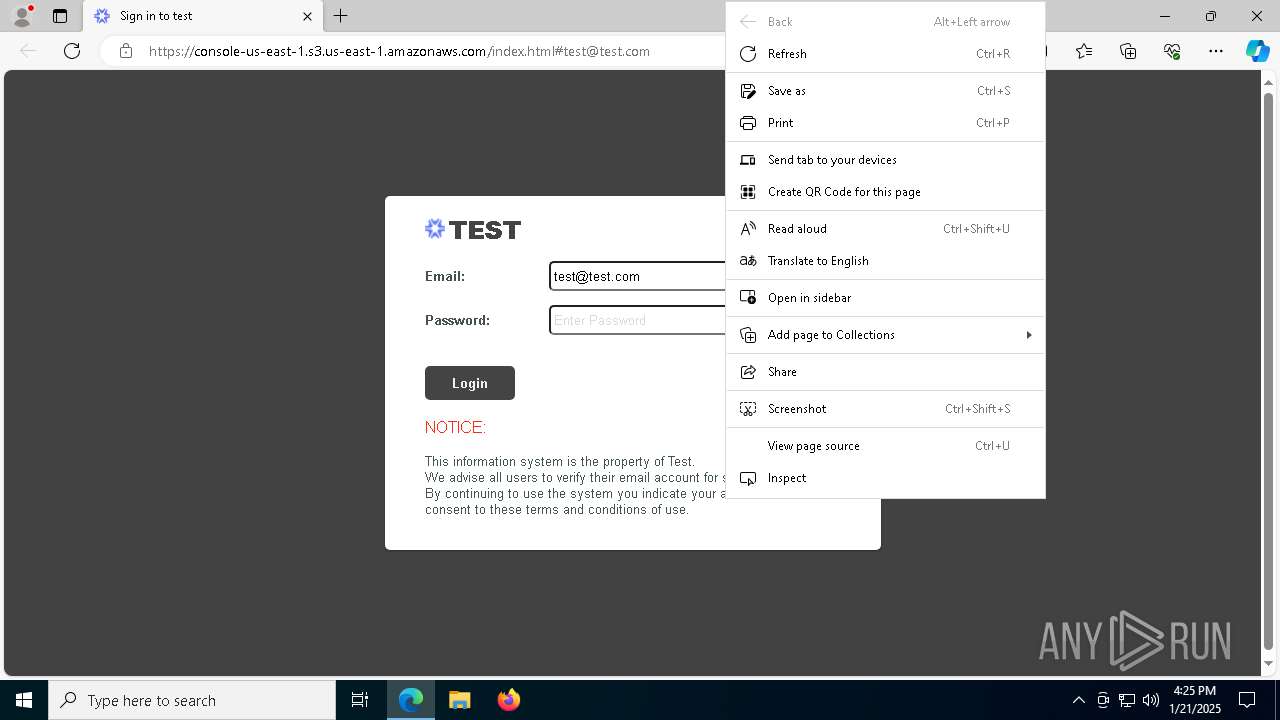The image size is (1280, 720).
Task: Show hidden system tray icons chevron
Action: click(1078, 700)
